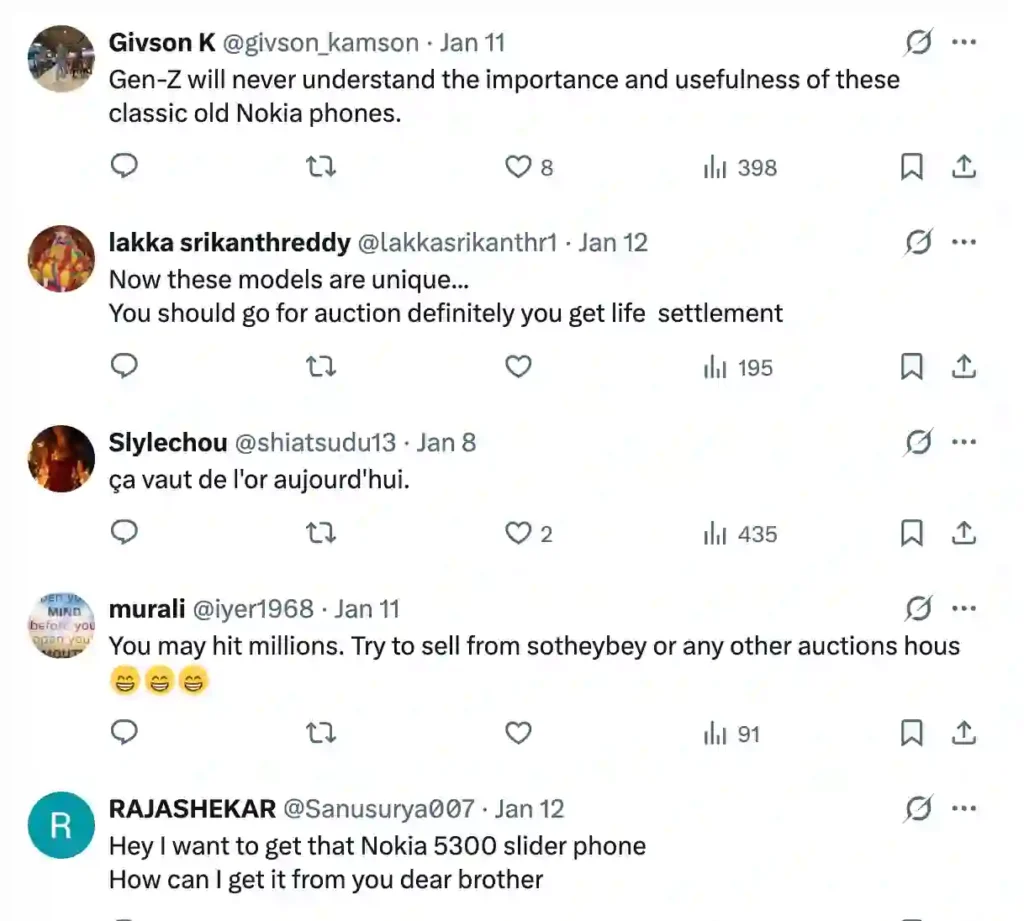Bookmark murali's tweet
Screen dimensions: 1024x921
[911, 733]
